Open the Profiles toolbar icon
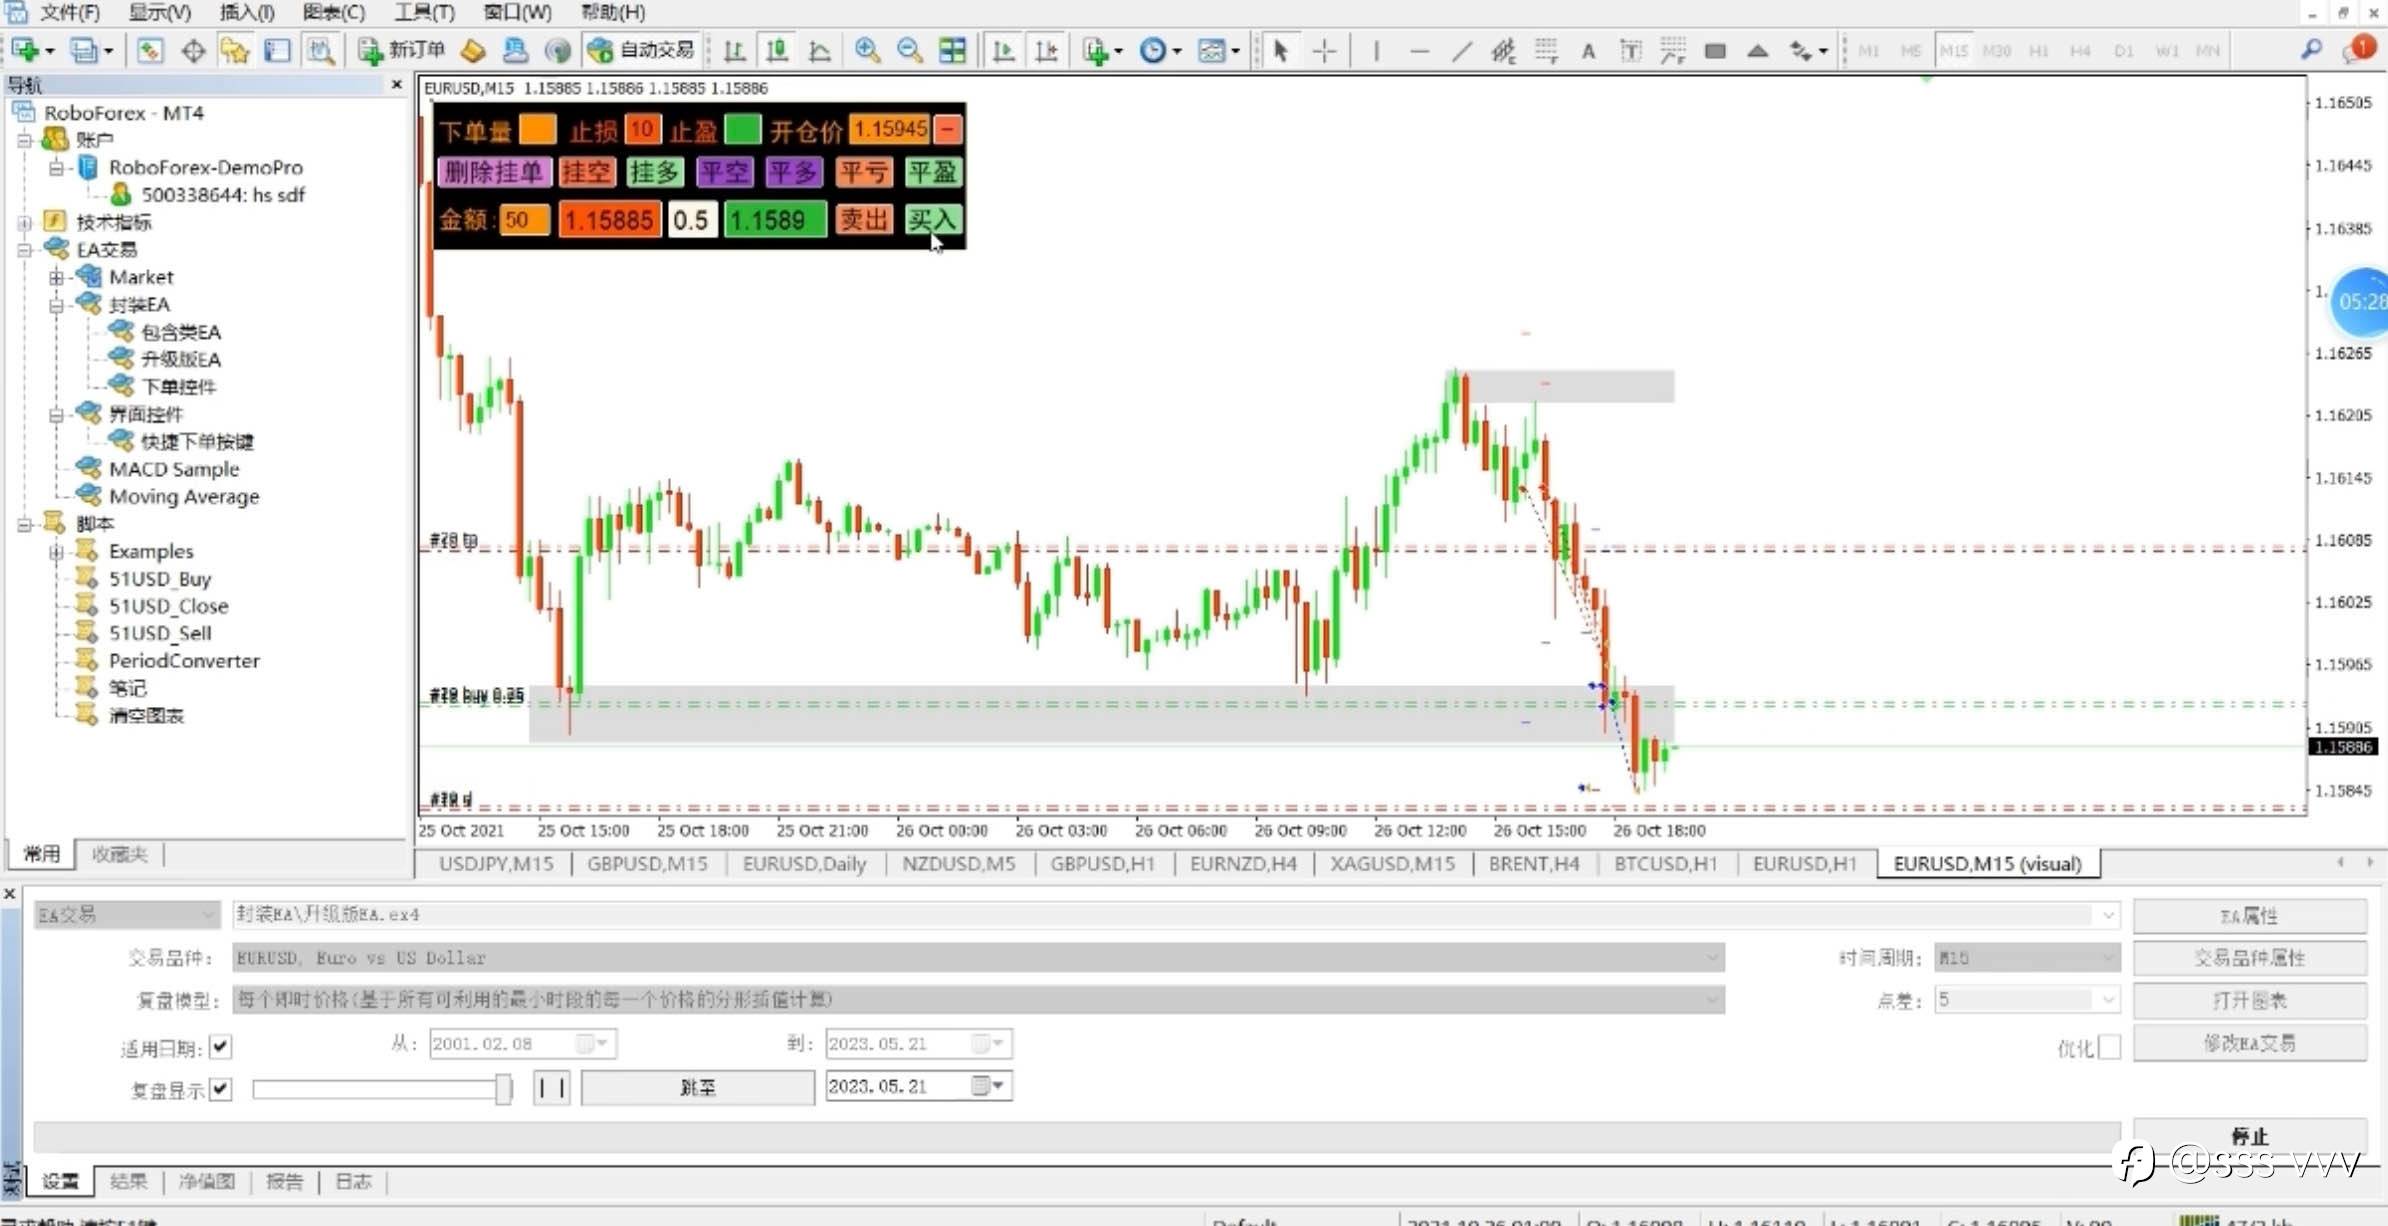Viewport: 2388px width, 1226px height. pyautogui.click(x=85, y=50)
